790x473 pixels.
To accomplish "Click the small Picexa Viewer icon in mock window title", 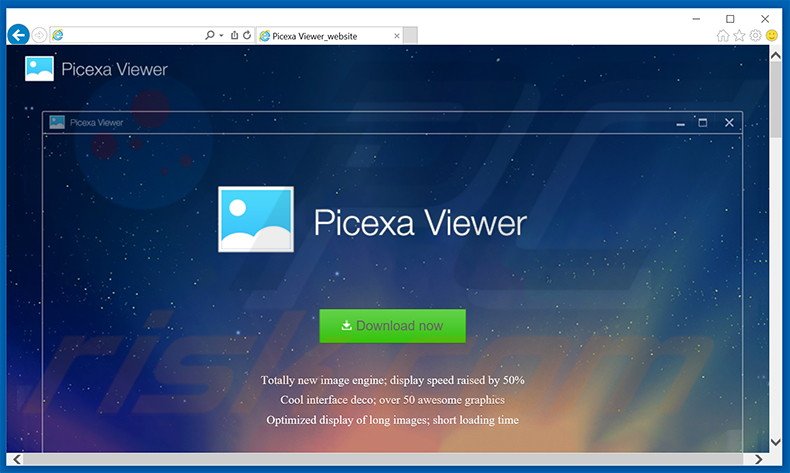I will pos(57,122).
